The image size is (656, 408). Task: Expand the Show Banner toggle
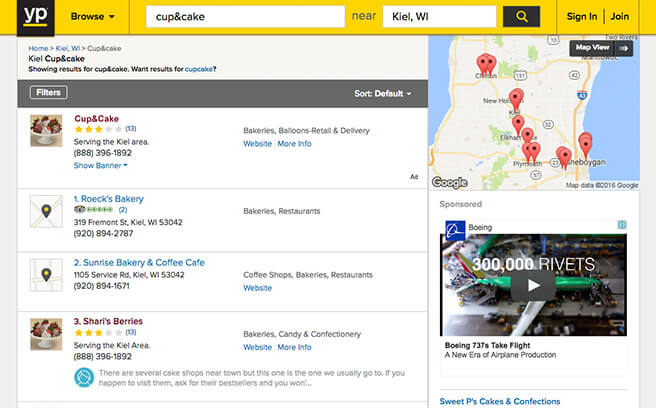coord(100,165)
